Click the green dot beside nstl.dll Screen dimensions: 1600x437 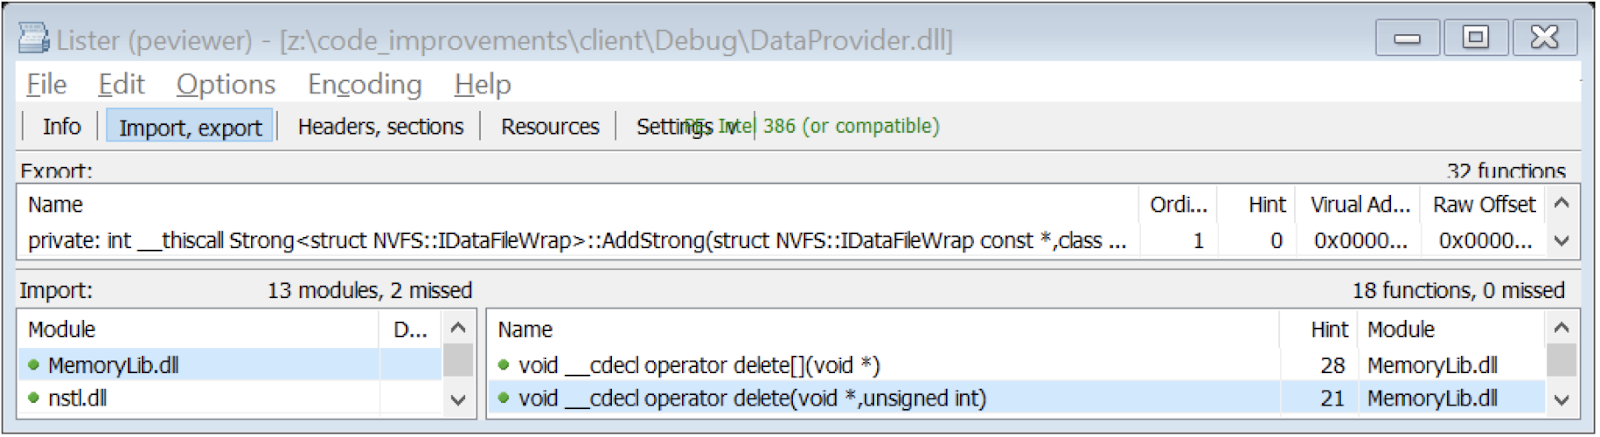click(34, 398)
